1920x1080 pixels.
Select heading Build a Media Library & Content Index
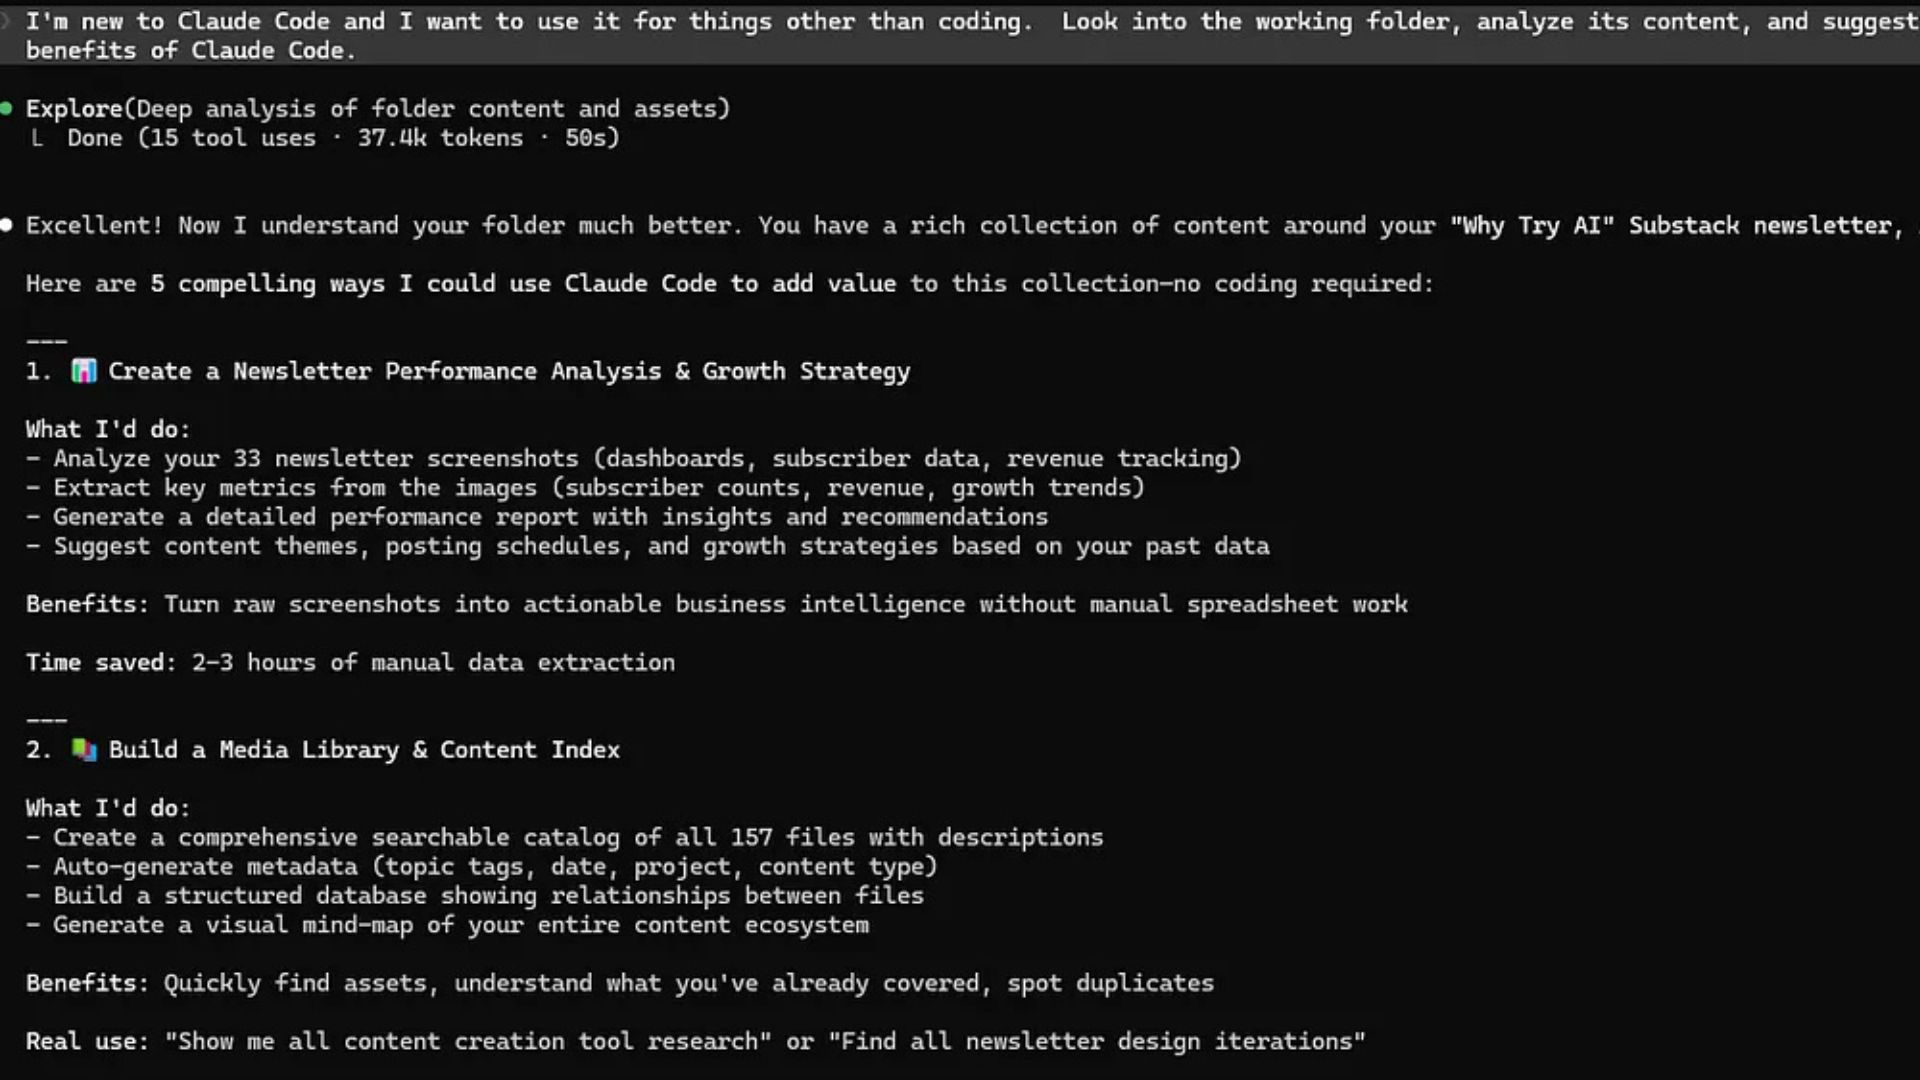coord(364,750)
